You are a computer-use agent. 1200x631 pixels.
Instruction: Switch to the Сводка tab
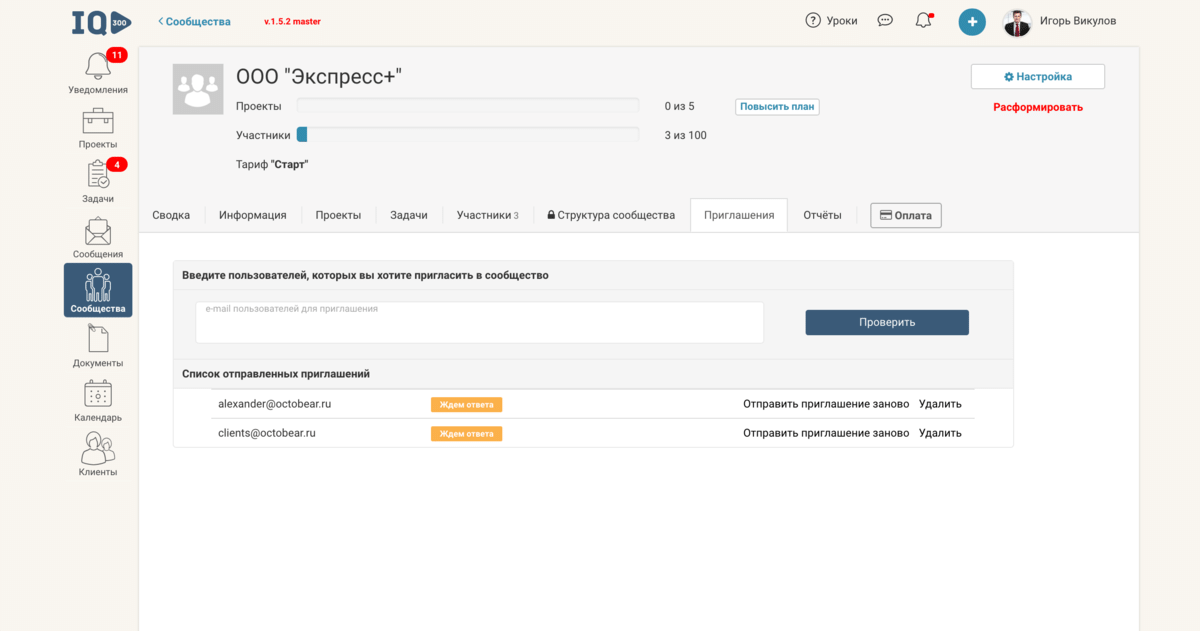coord(171,215)
